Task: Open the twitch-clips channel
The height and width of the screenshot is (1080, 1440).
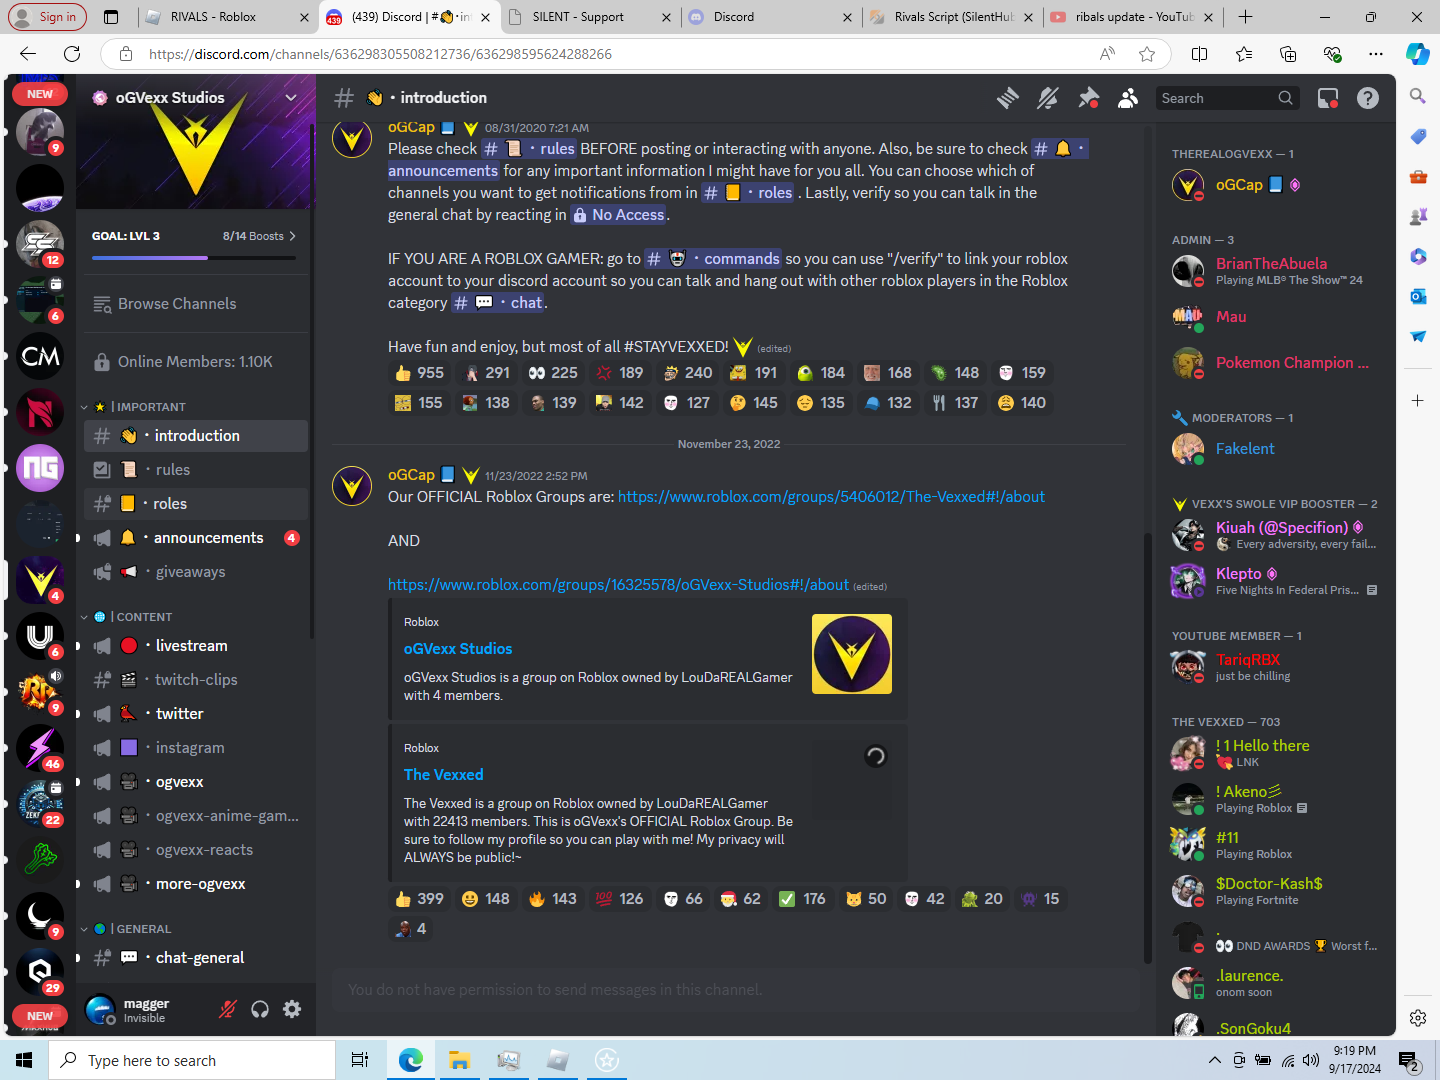Action: click(x=196, y=680)
